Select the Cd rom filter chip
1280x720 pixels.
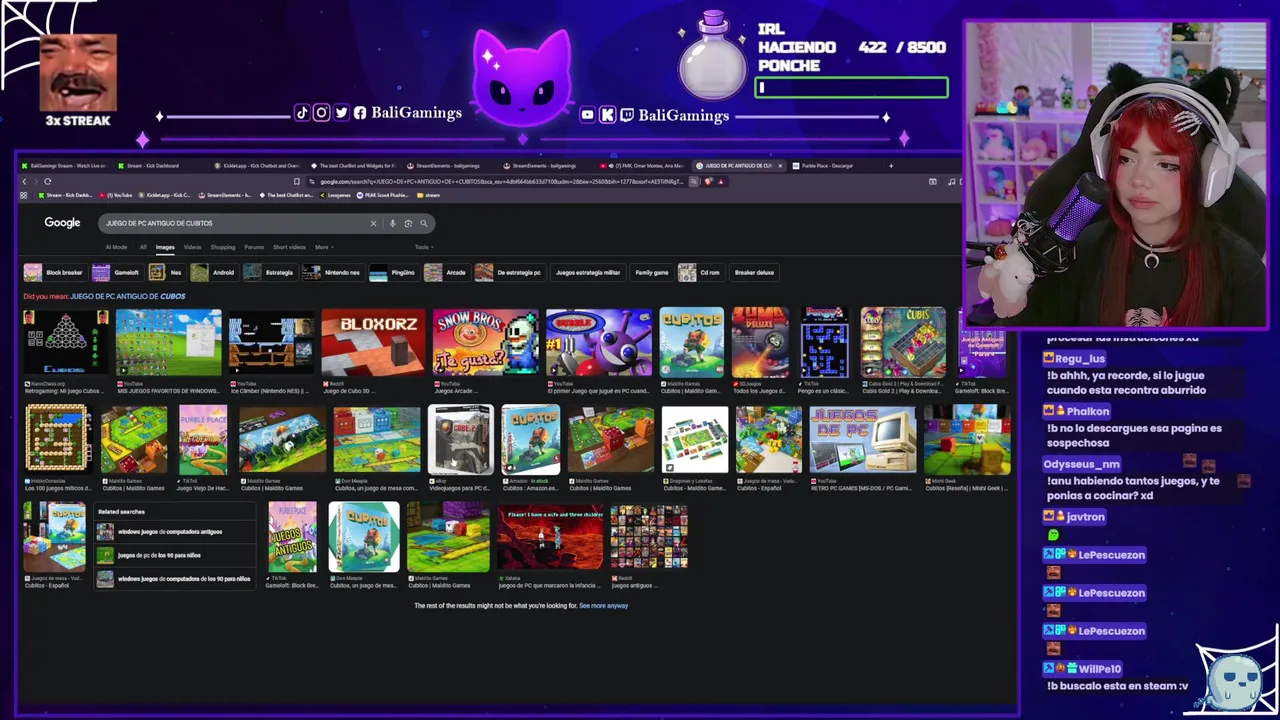pyautogui.click(x=700, y=272)
